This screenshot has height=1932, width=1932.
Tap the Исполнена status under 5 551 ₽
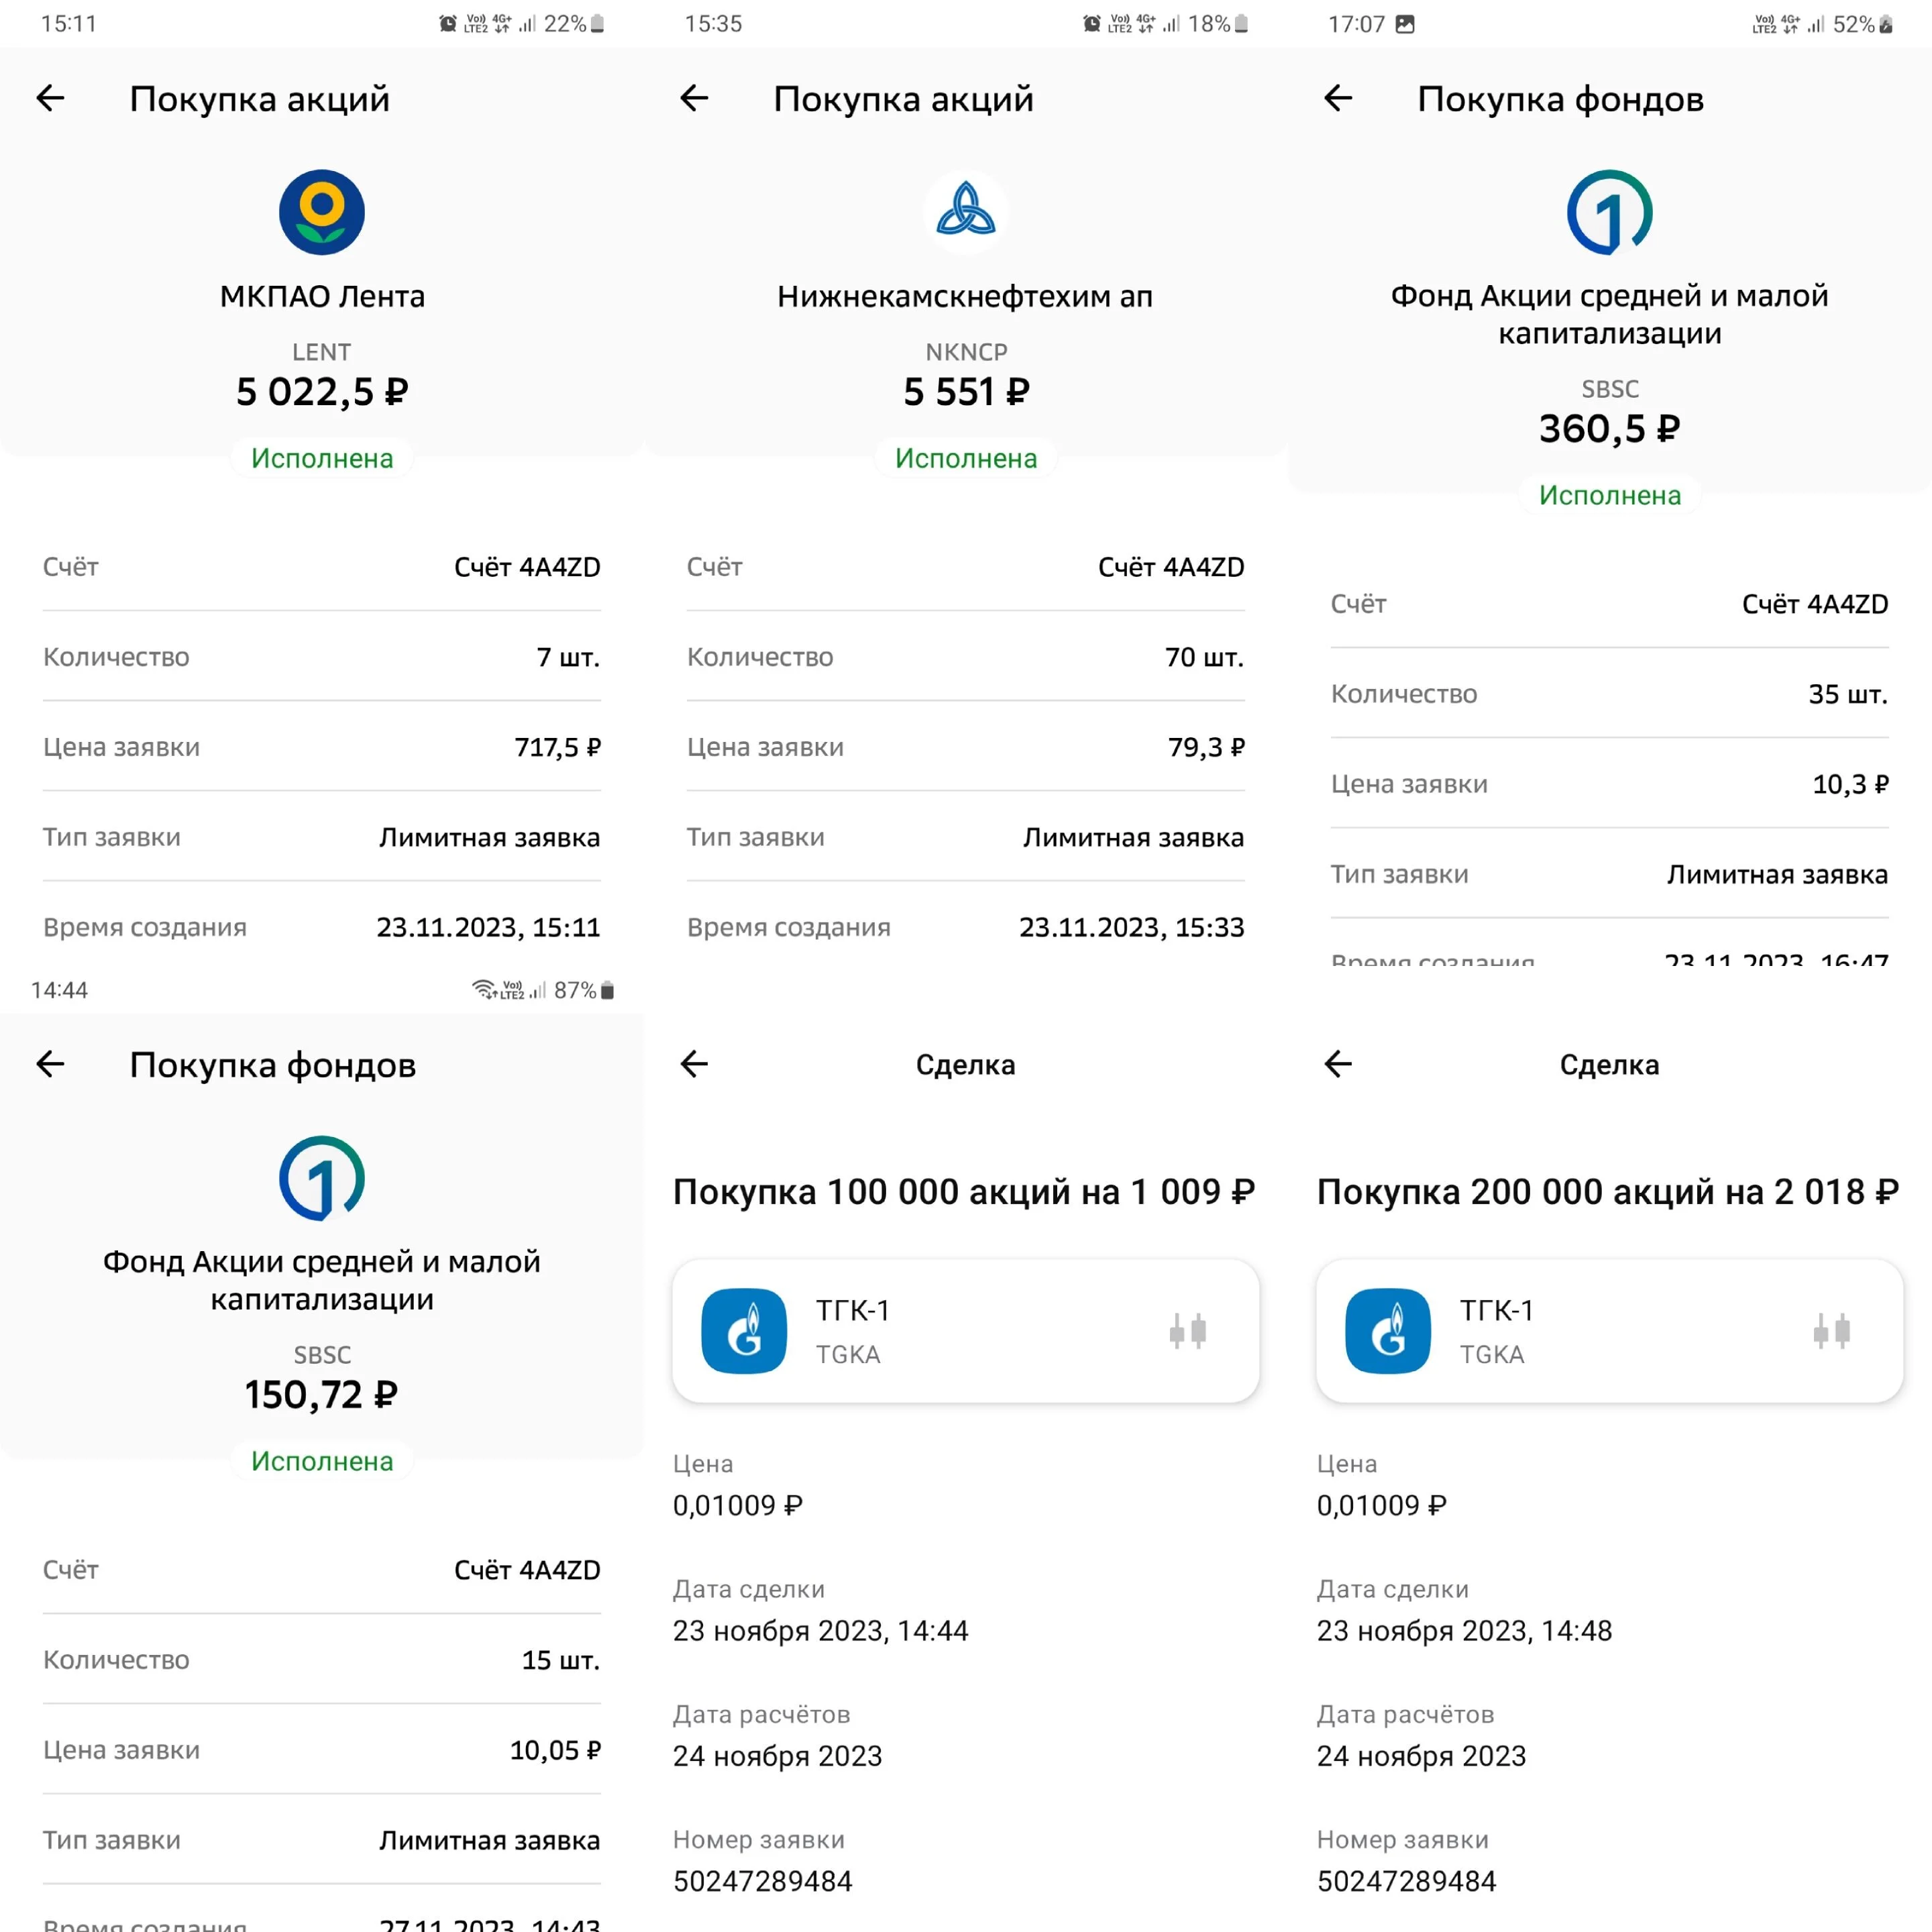[966, 458]
